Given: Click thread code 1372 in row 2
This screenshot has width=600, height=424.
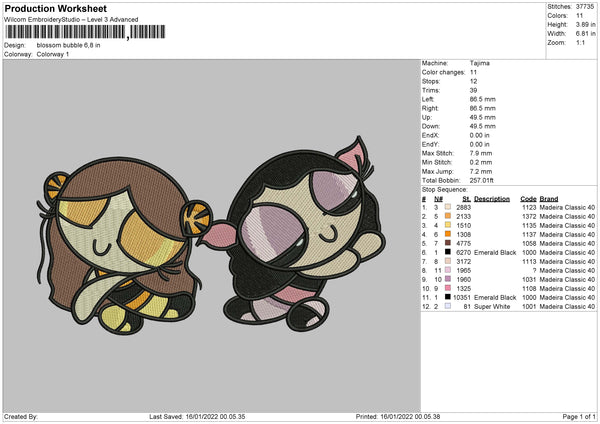Looking at the screenshot, I should (x=529, y=216).
